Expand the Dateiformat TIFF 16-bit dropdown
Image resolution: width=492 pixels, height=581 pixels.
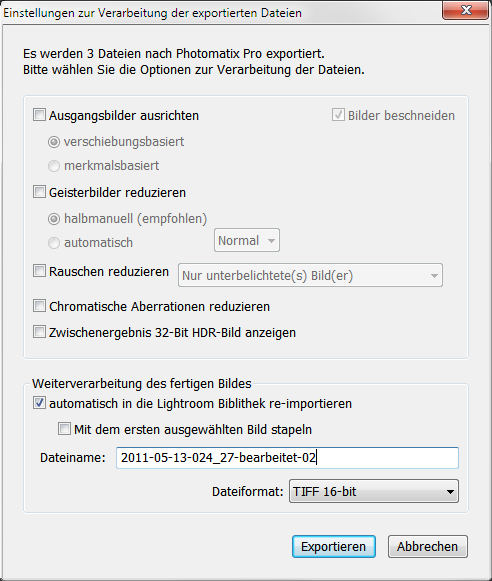point(374,491)
